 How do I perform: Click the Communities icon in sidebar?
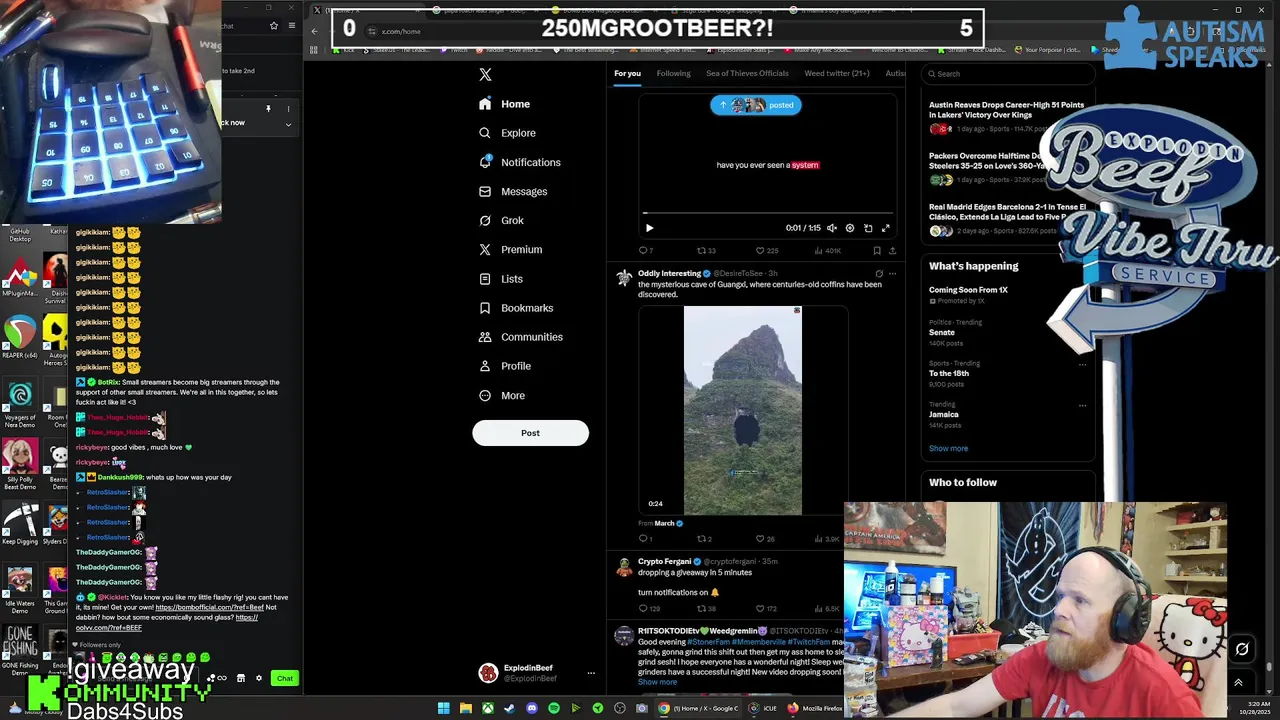click(x=485, y=337)
